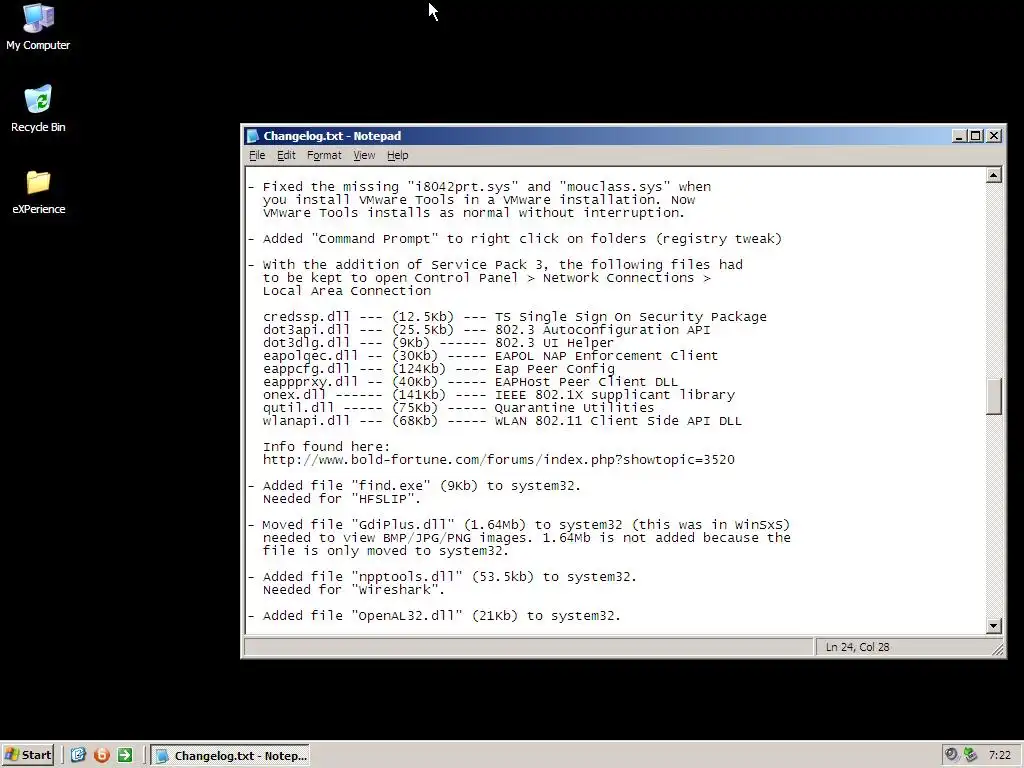Click the line starting with eappcfg.dll
1024x768 pixels.
click(x=438, y=369)
